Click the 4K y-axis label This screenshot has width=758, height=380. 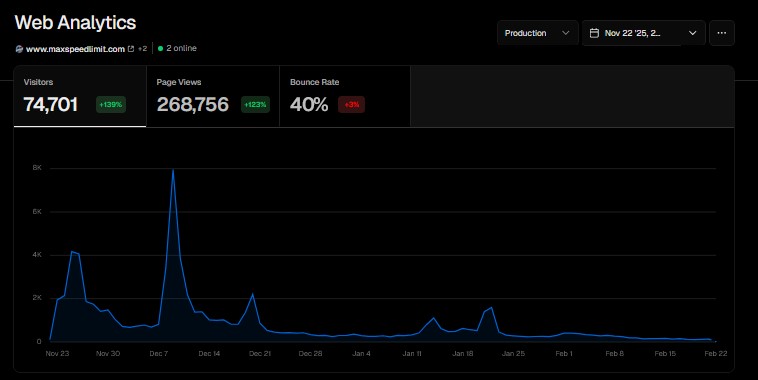(37, 254)
